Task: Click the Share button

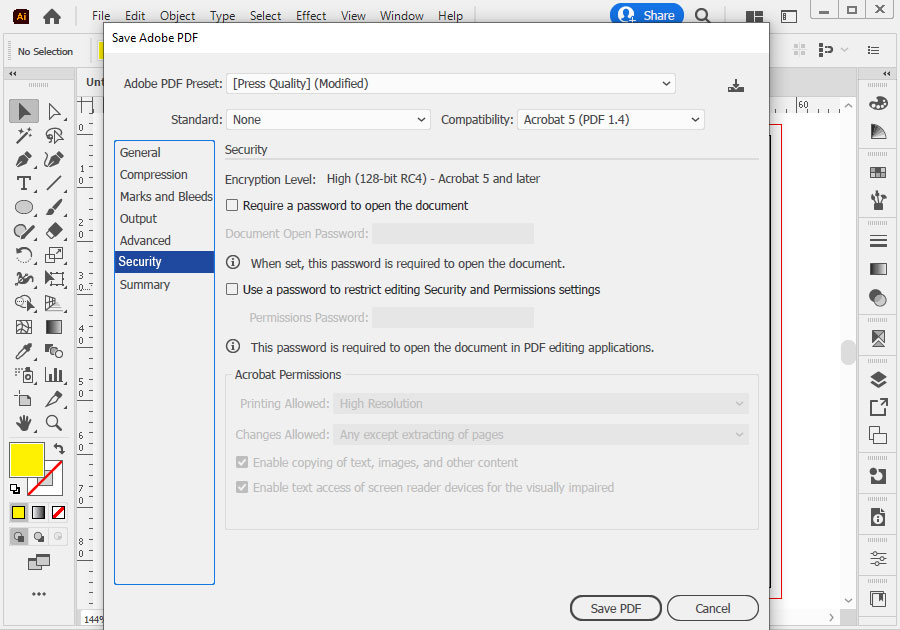Action: click(x=647, y=15)
